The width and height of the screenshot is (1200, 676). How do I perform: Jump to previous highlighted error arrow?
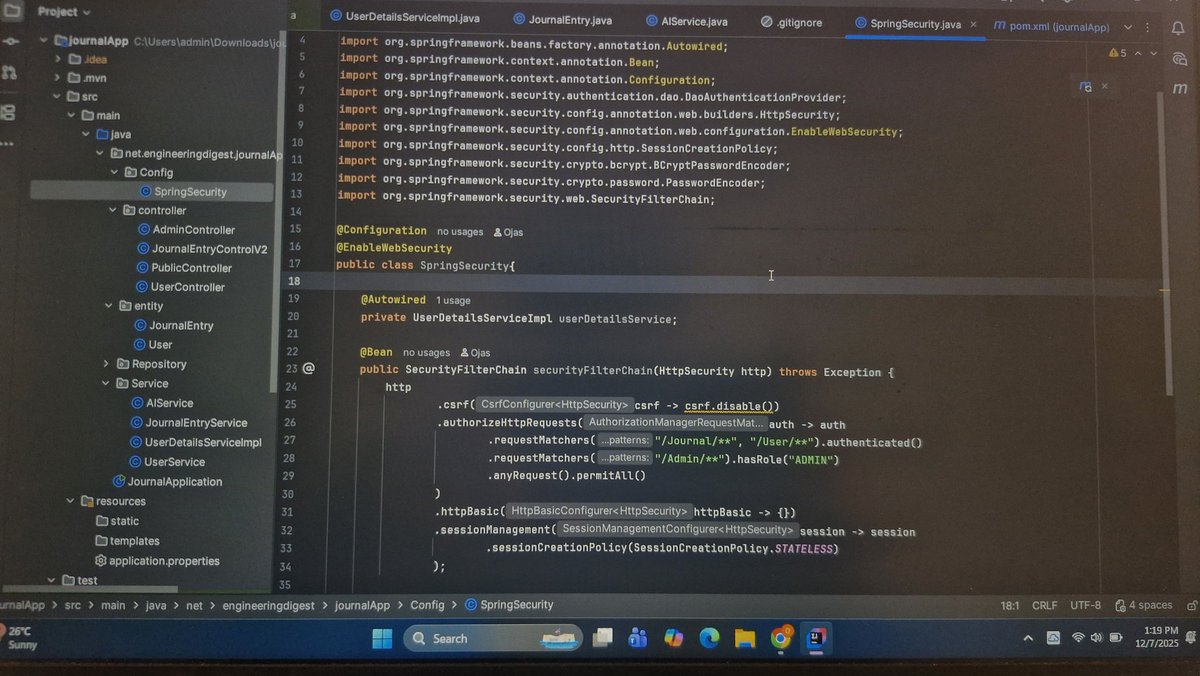click(1137, 53)
